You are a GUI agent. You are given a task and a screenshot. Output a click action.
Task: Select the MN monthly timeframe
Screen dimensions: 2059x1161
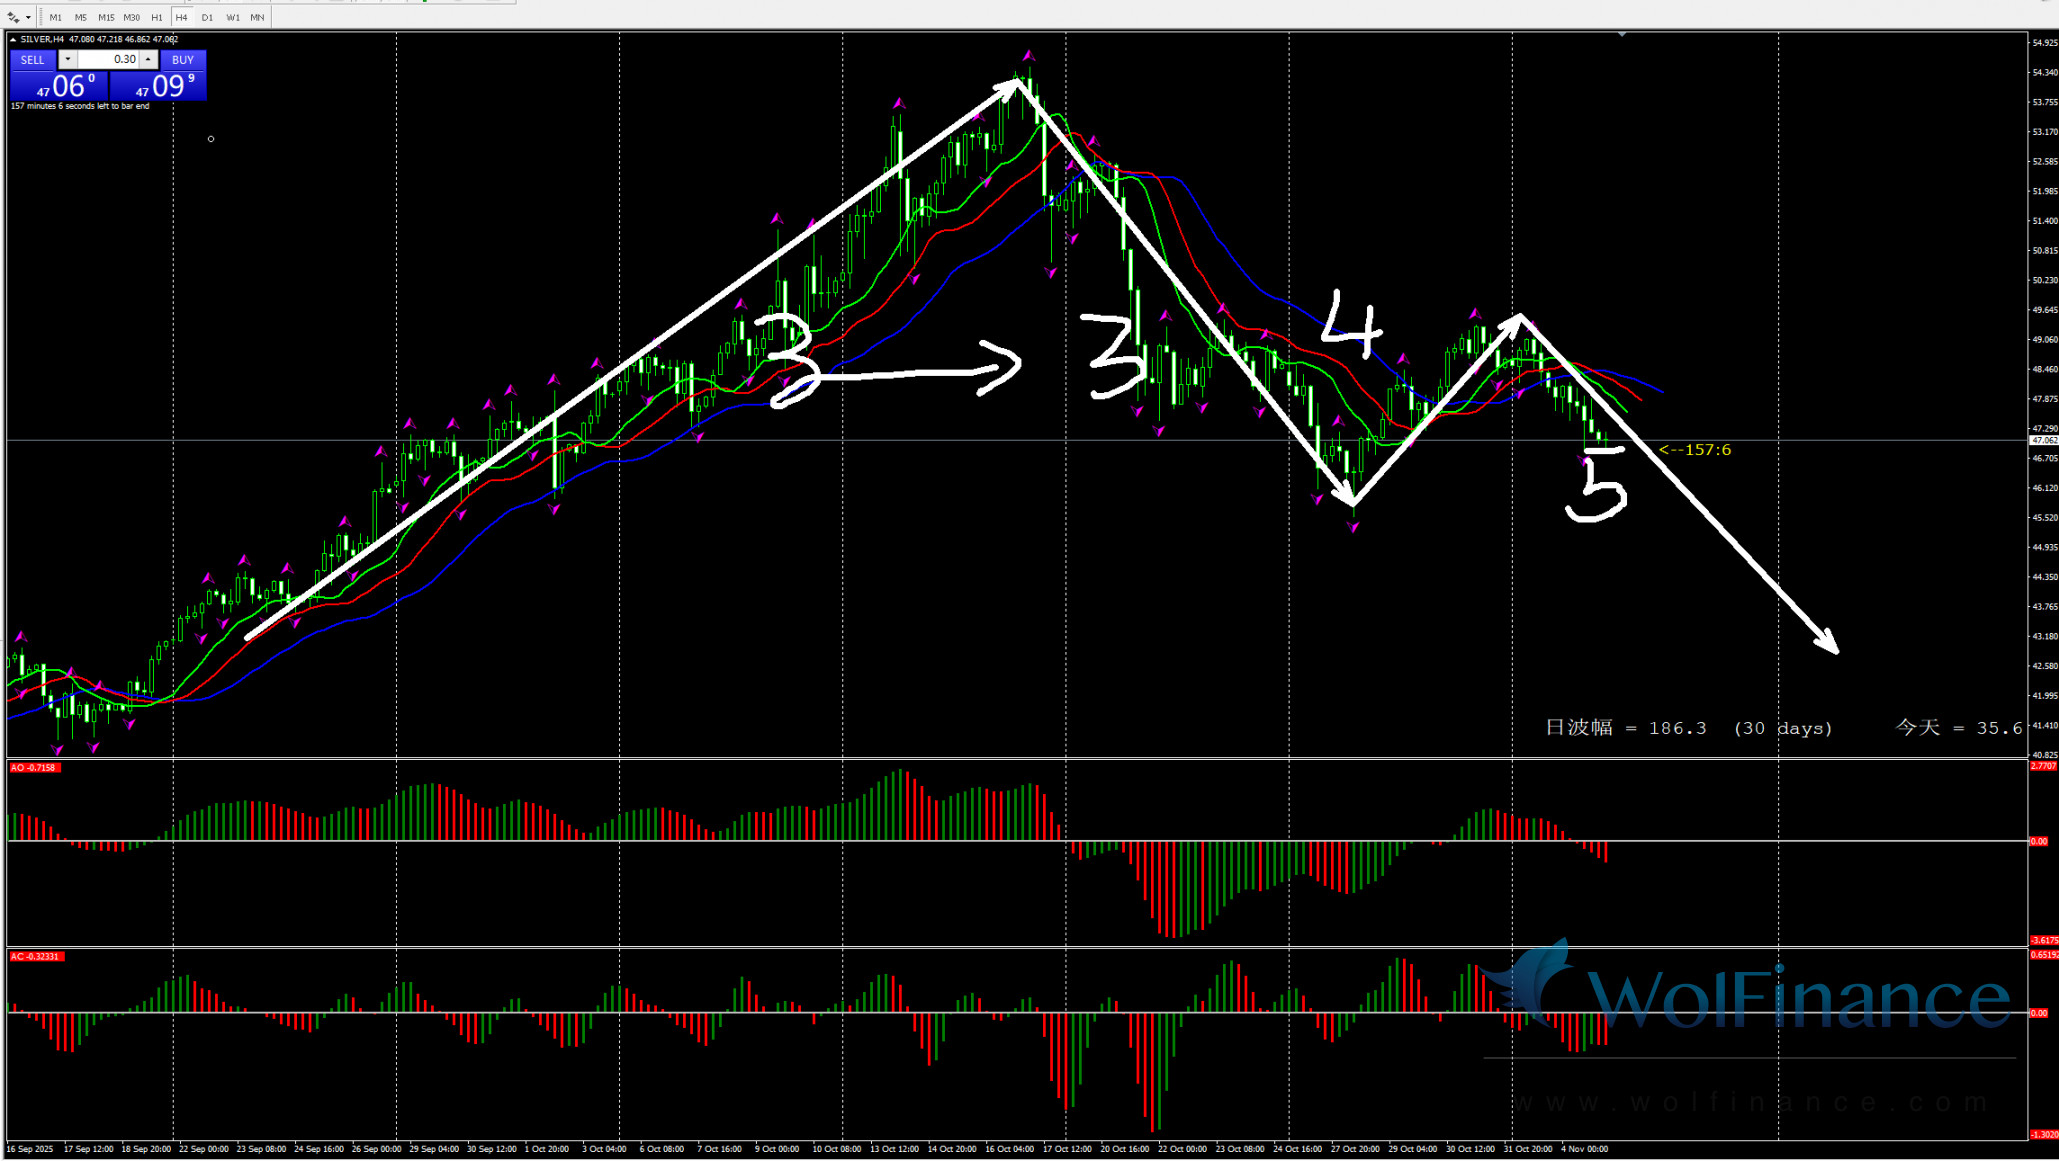coord(257,17)
